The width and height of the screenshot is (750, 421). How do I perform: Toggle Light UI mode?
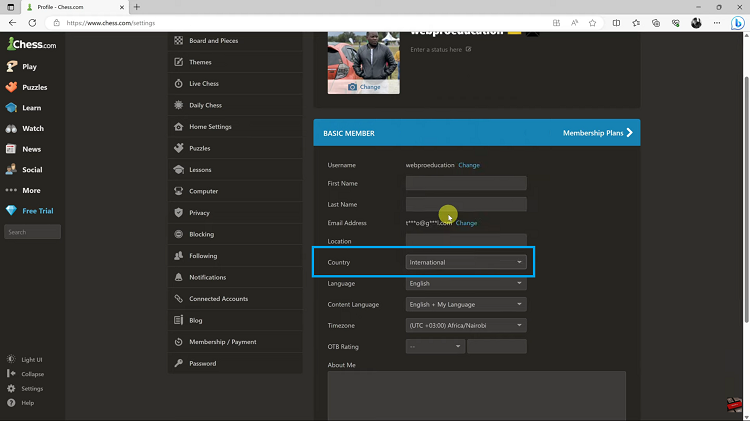click(25, 359)
